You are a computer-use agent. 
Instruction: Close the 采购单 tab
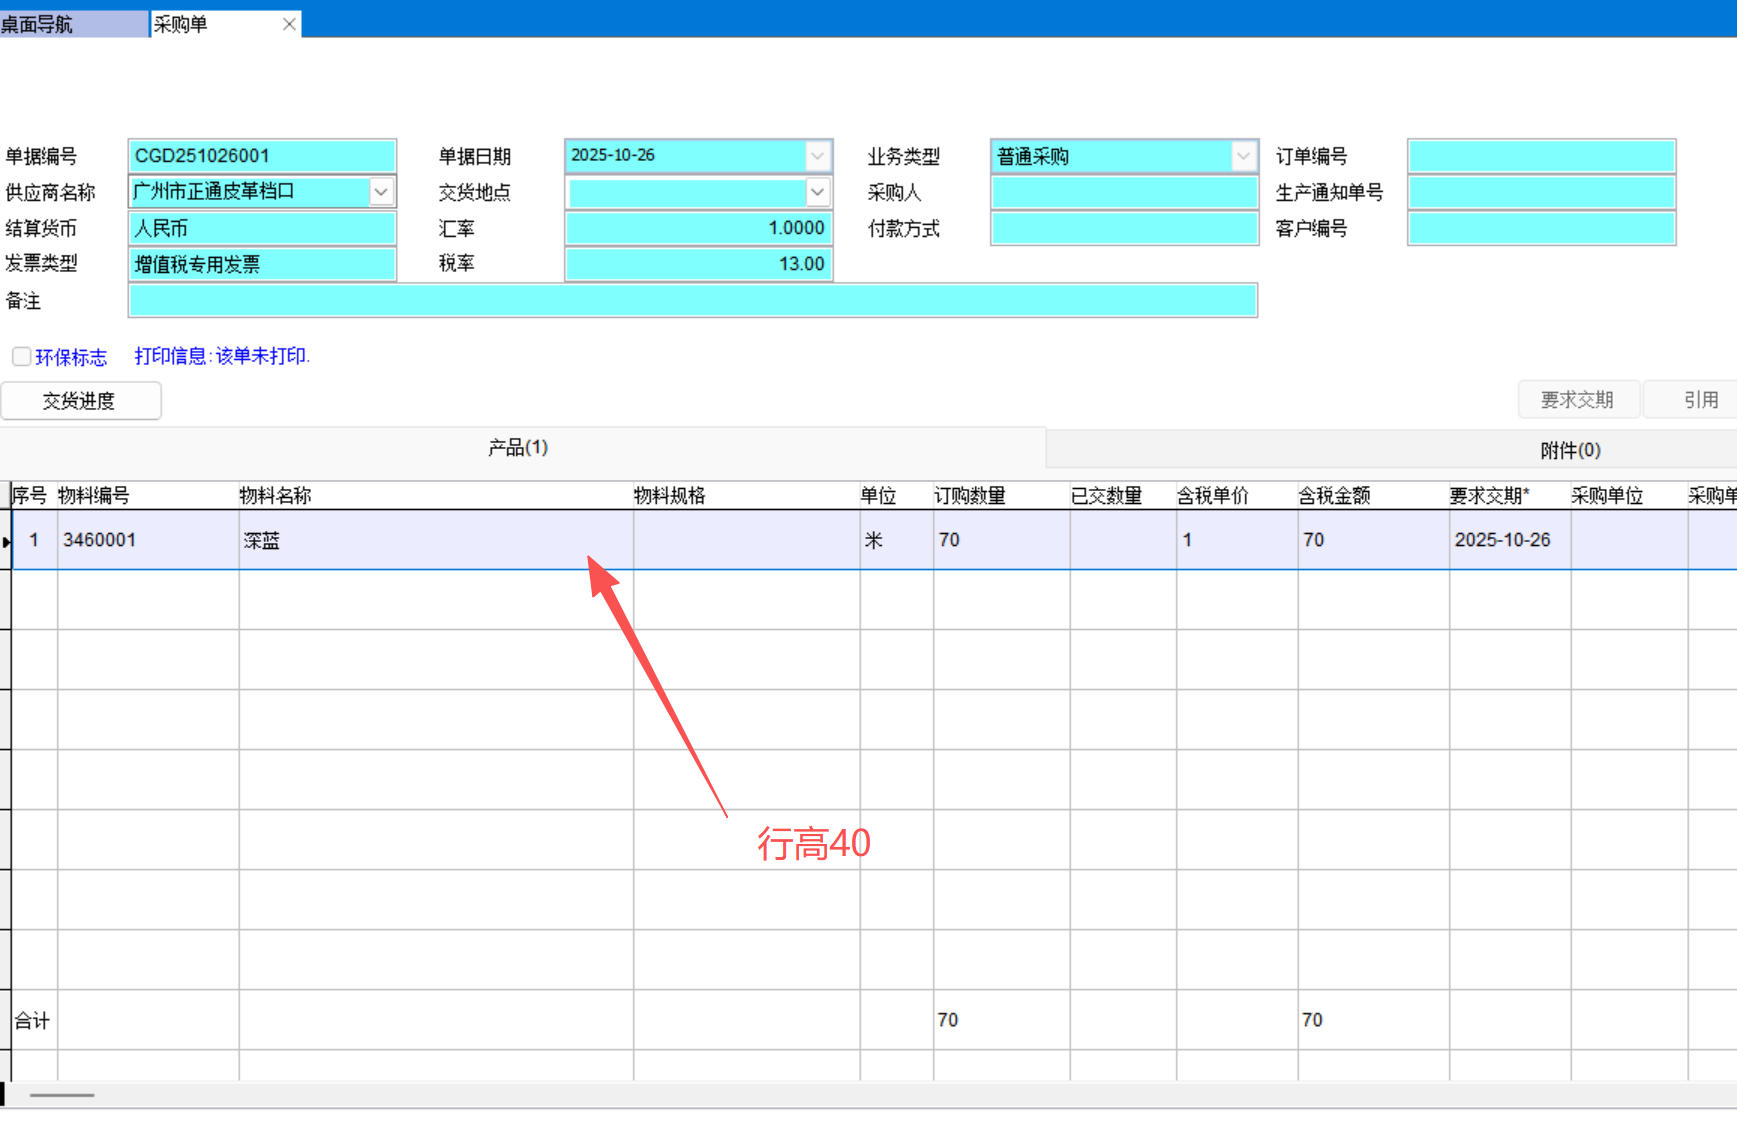point(289,24)
